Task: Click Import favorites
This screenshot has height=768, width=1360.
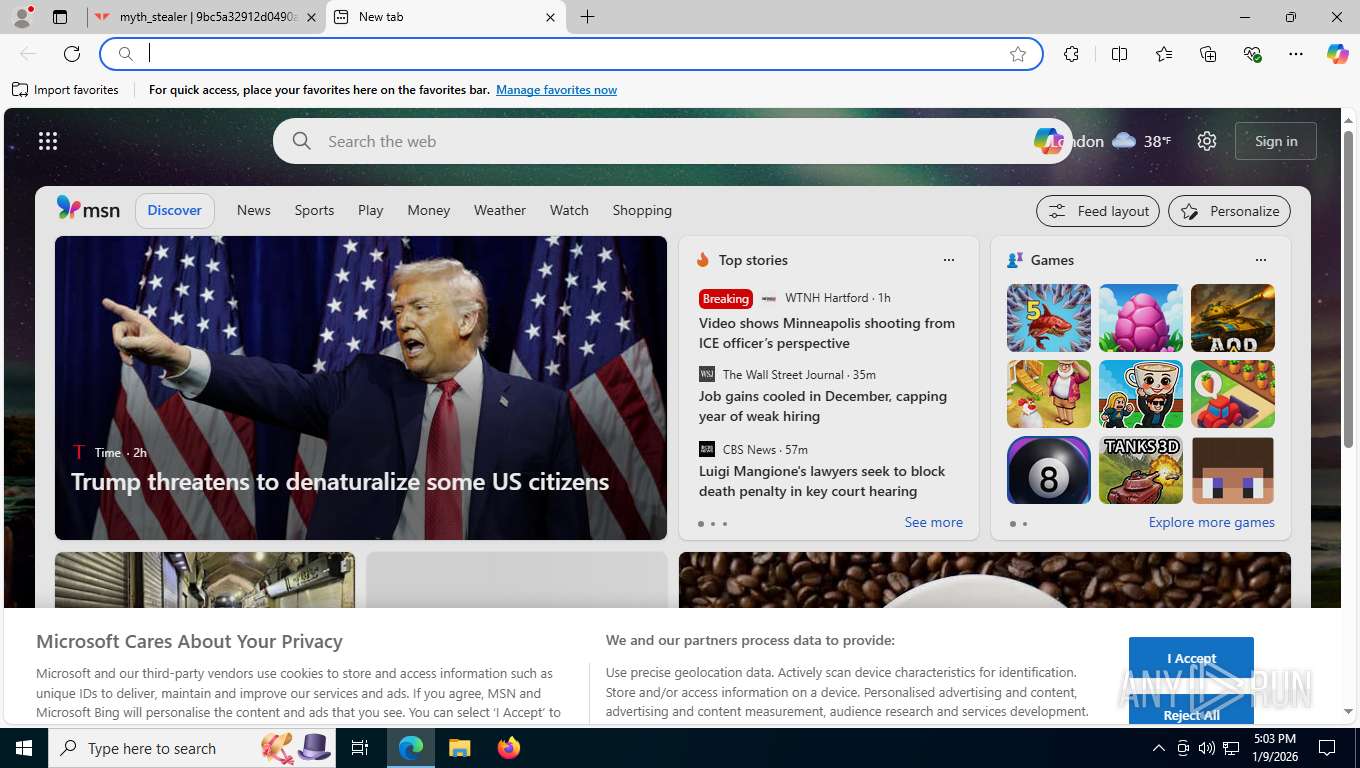Action: [65, 90]
